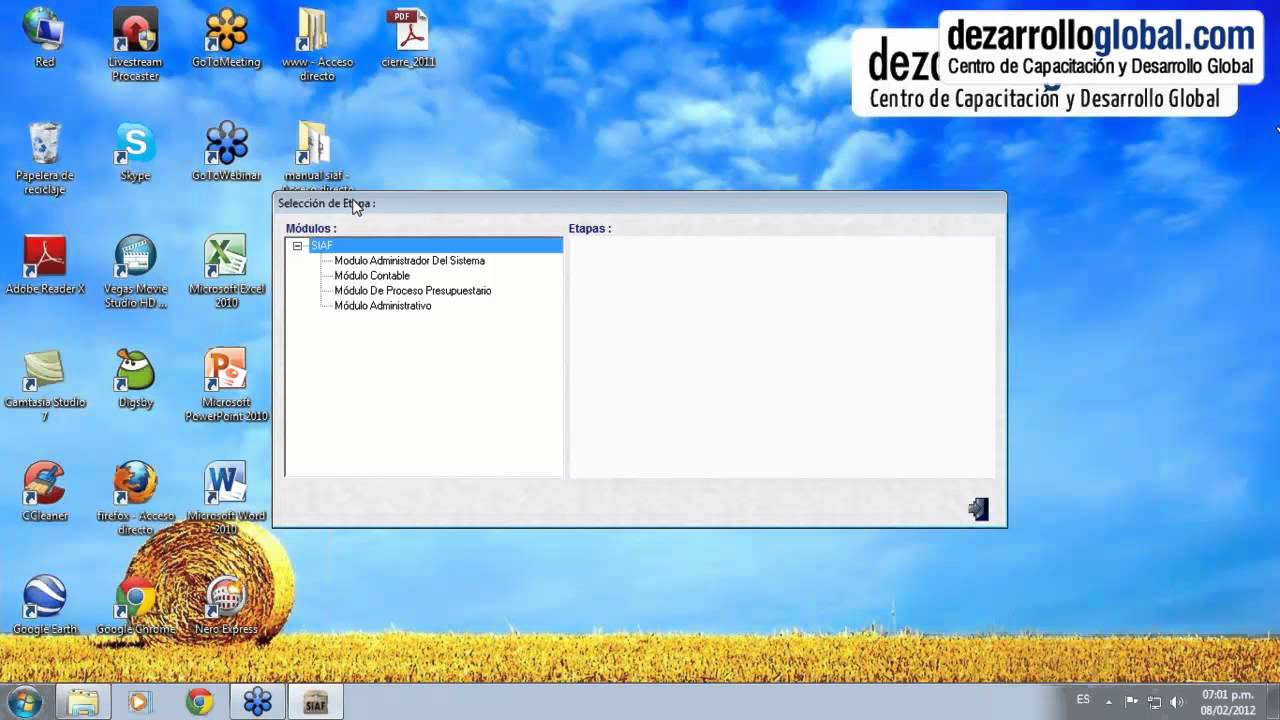Viewport: 1280px width, 720px height.
Task: Open the volume speaker tray icon
Action: [x=1177, y=702]
